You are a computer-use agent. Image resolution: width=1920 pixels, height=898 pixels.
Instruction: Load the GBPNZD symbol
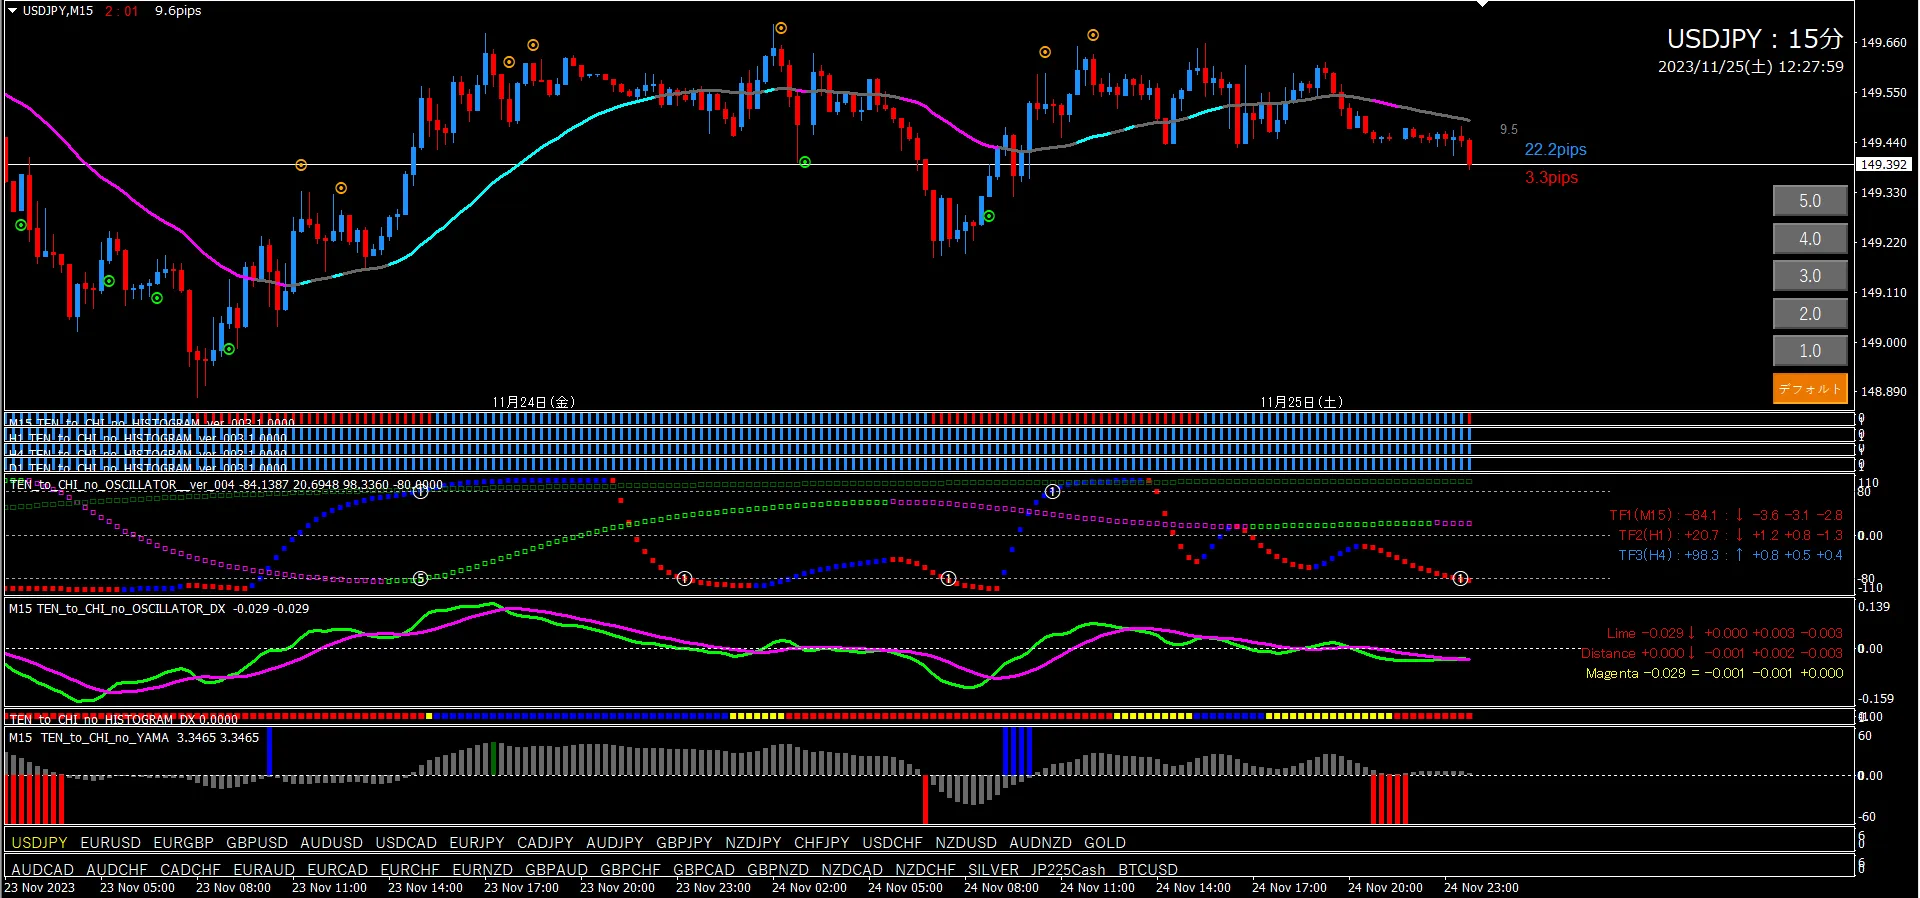(x=778, y=870)
